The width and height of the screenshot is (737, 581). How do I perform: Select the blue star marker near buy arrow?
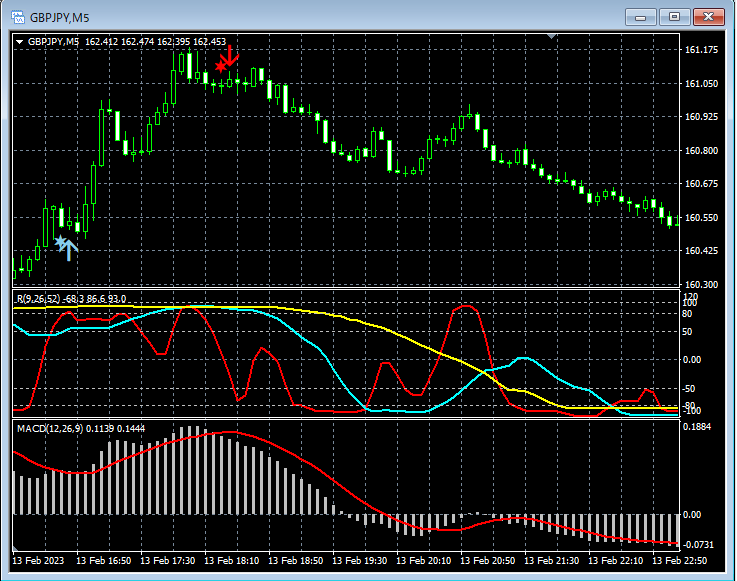point(60,242)
